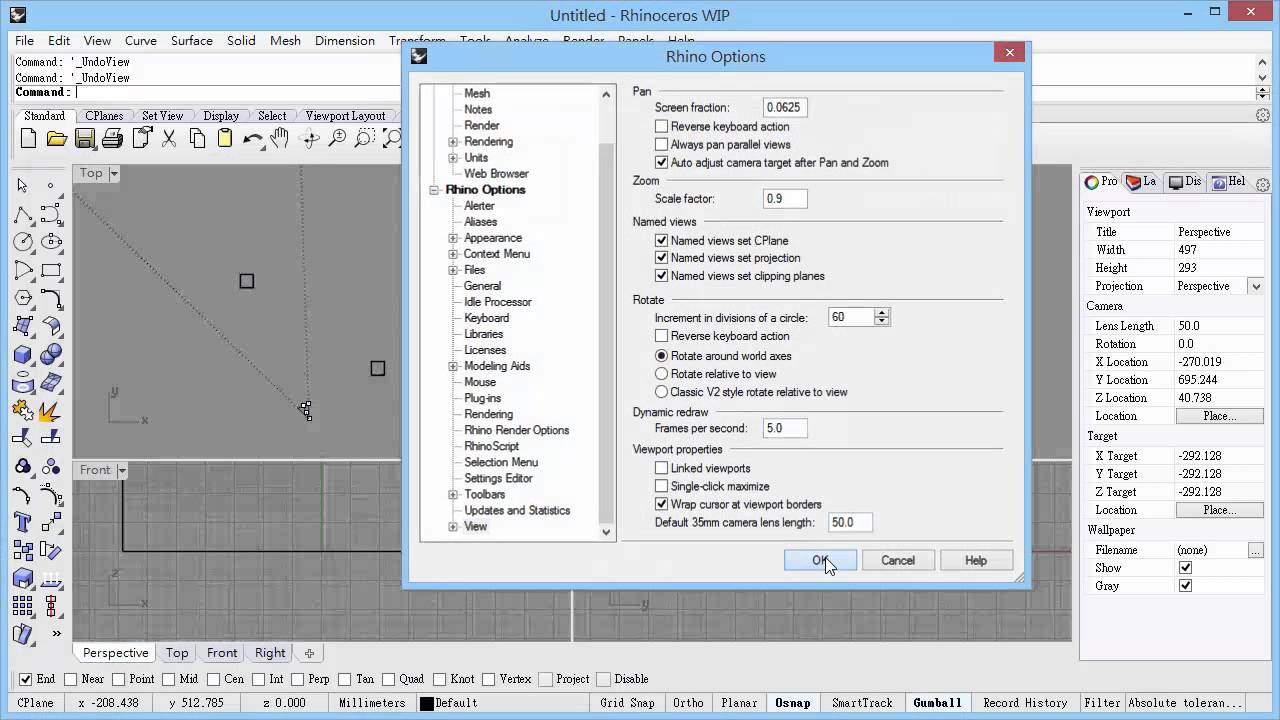Enable Reverse keyboard action under Pan
Screen dimensions: 1280x720
coord(661,127)
